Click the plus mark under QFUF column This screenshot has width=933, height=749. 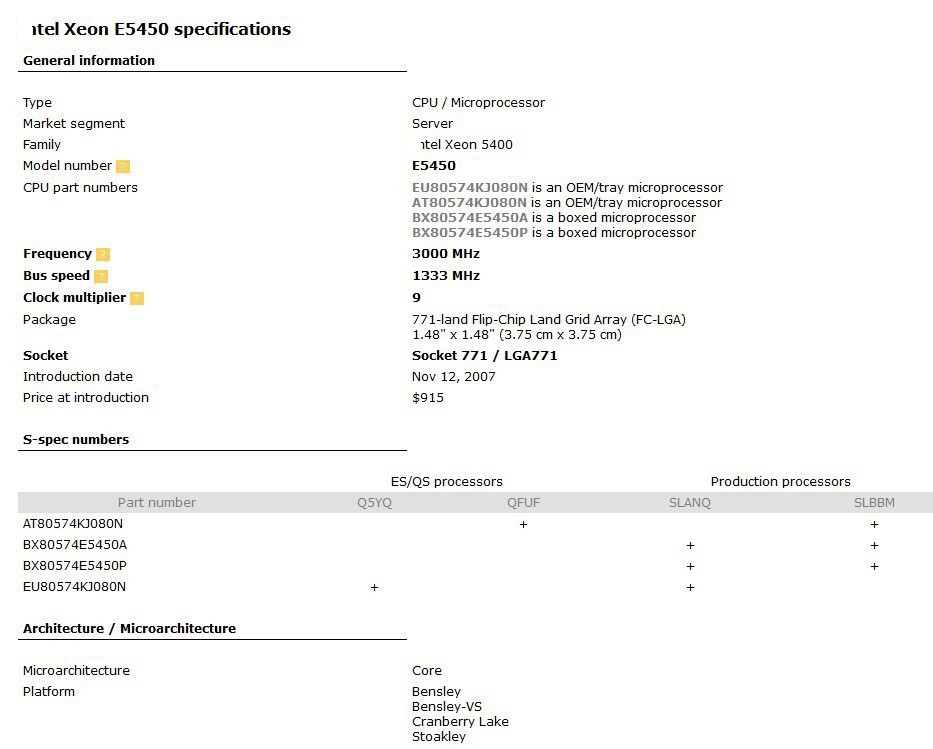point(523,525)
